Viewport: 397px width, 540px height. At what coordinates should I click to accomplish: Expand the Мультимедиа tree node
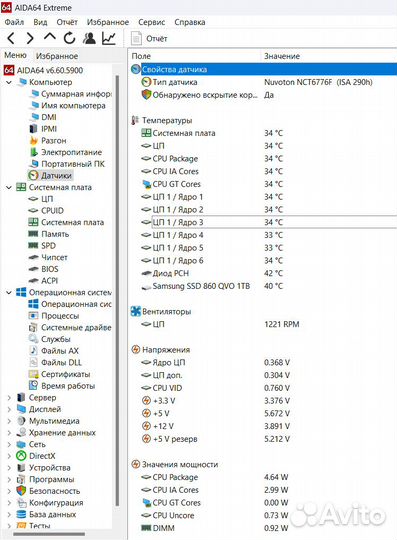click(9, 421)
